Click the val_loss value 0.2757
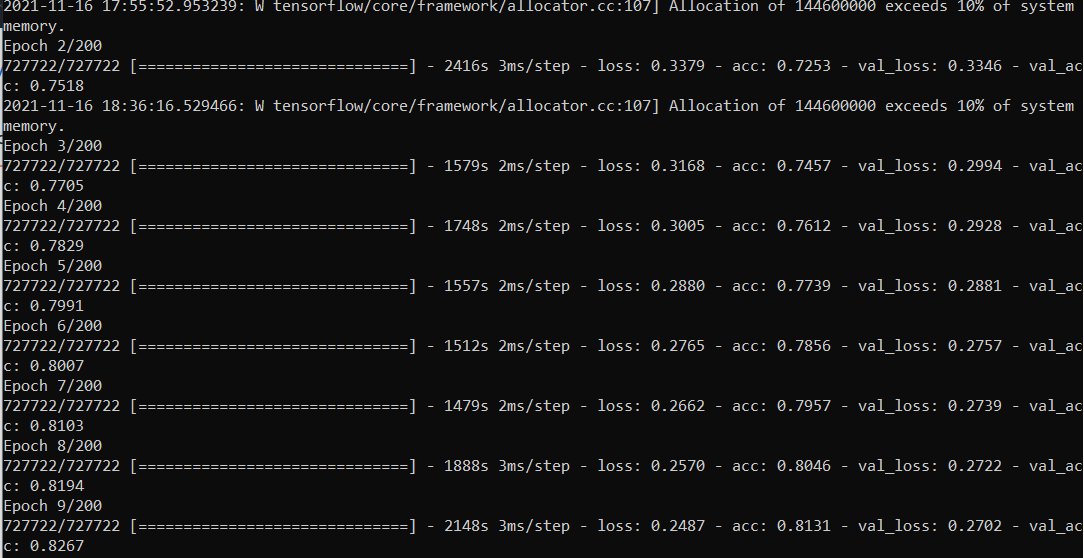Viewport: 1084px width, 558px height. (x=975, y=346)
